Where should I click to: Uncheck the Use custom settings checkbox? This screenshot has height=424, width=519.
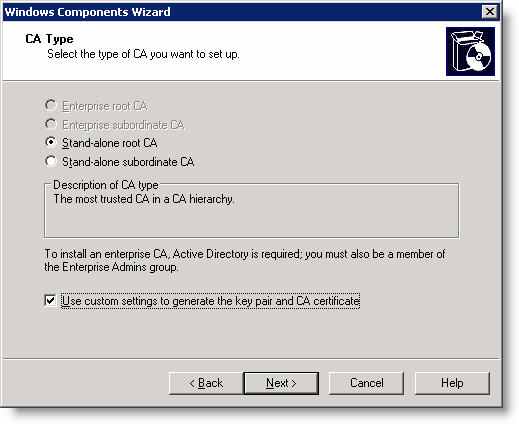pos(50,300)
